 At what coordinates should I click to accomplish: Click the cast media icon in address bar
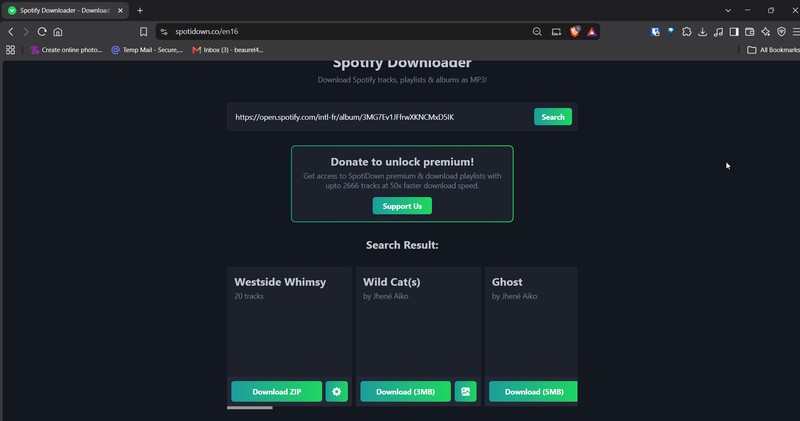click(x=556, y=32)
